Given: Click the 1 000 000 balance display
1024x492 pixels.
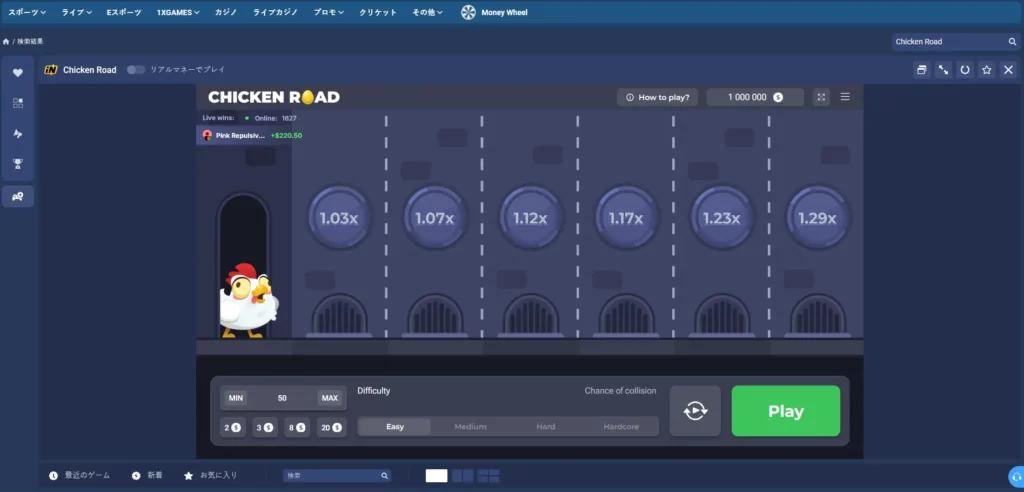Looking at the screenshot, I should tap(755, 97).
